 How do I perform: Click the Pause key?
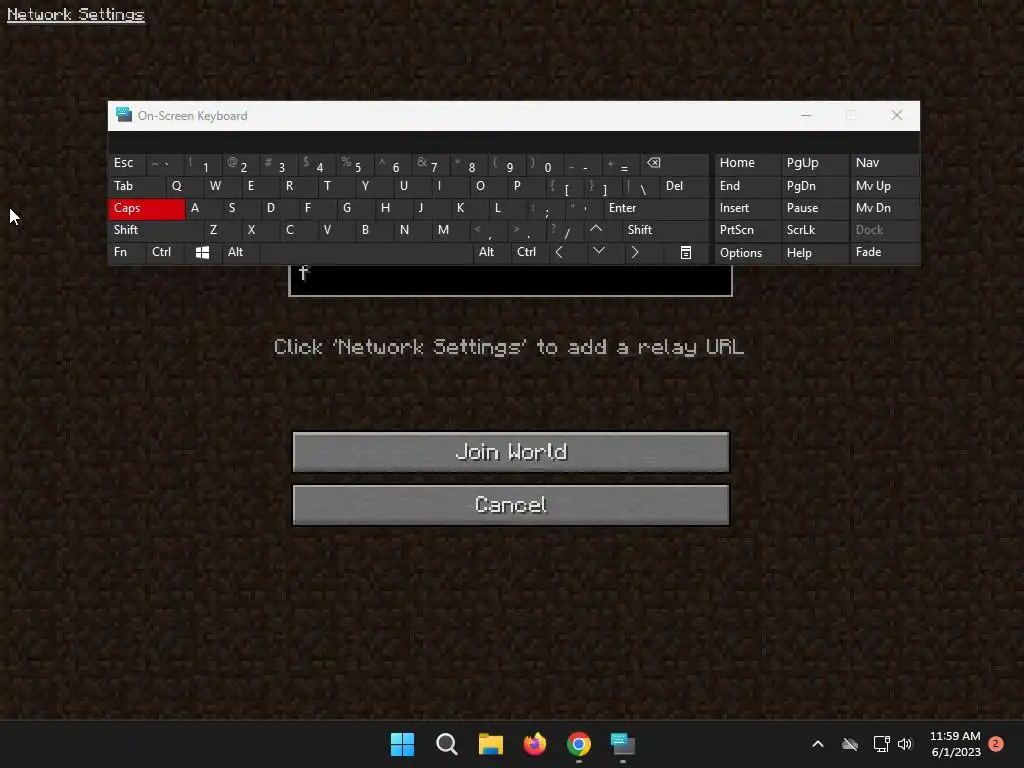(x=814, y=208)
